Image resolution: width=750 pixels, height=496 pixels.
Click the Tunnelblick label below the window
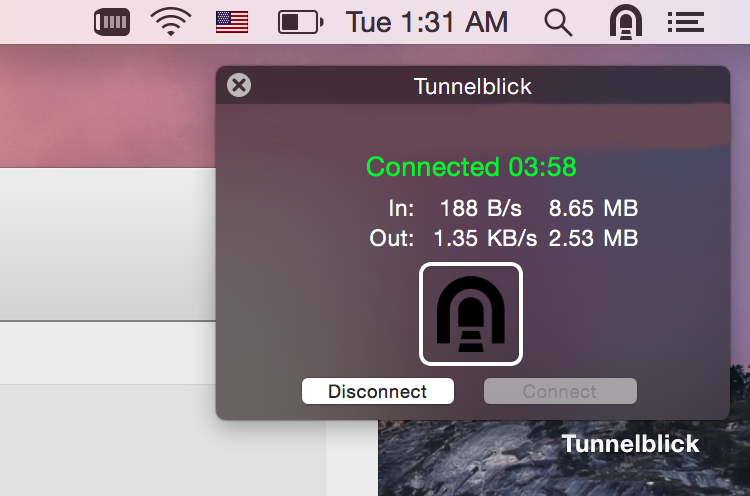pyautogui.click(x=630, y=444)
